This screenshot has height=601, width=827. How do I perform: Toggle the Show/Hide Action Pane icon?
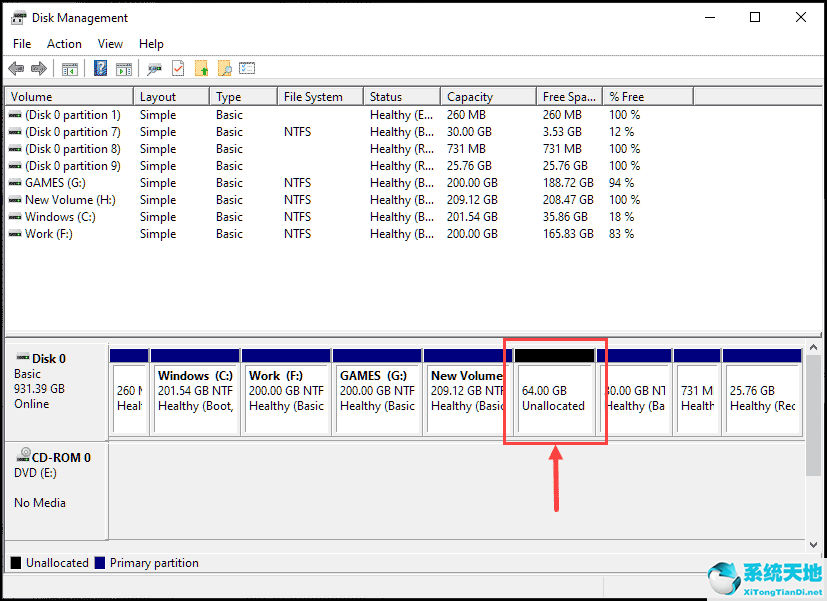point(124,68)
